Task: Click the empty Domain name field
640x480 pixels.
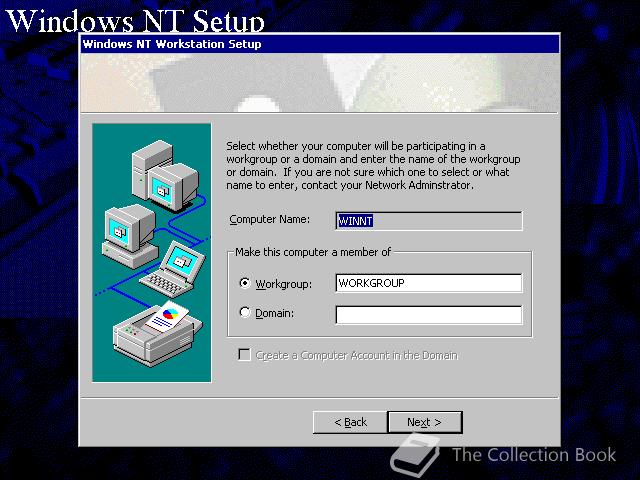Action: coord(429,315)
